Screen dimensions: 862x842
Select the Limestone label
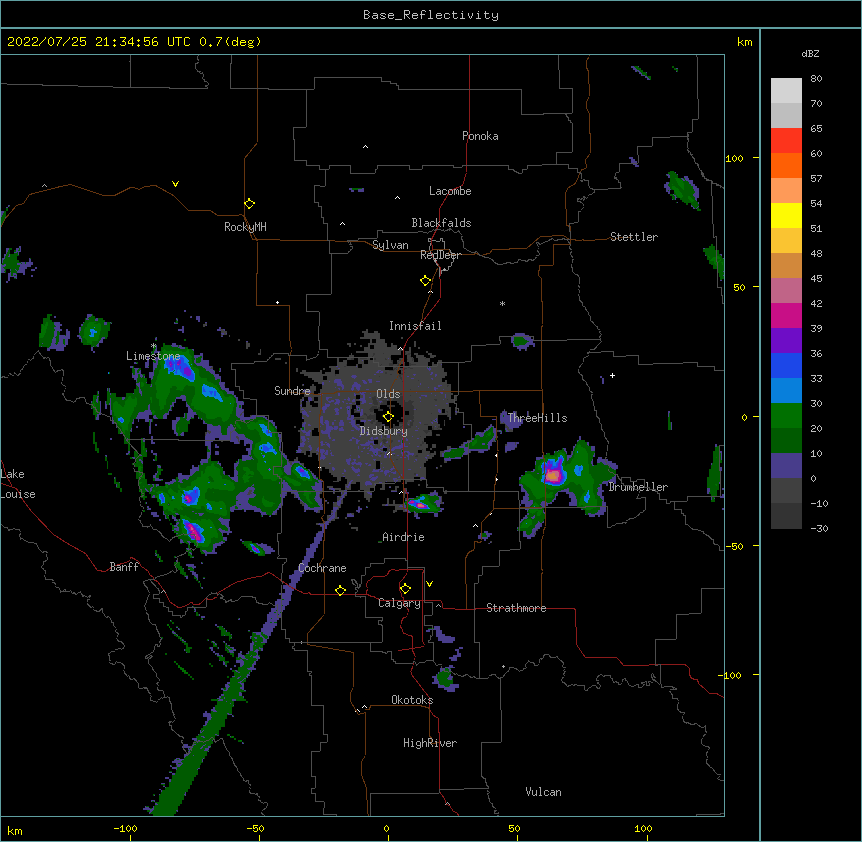[x=153, y=356]
